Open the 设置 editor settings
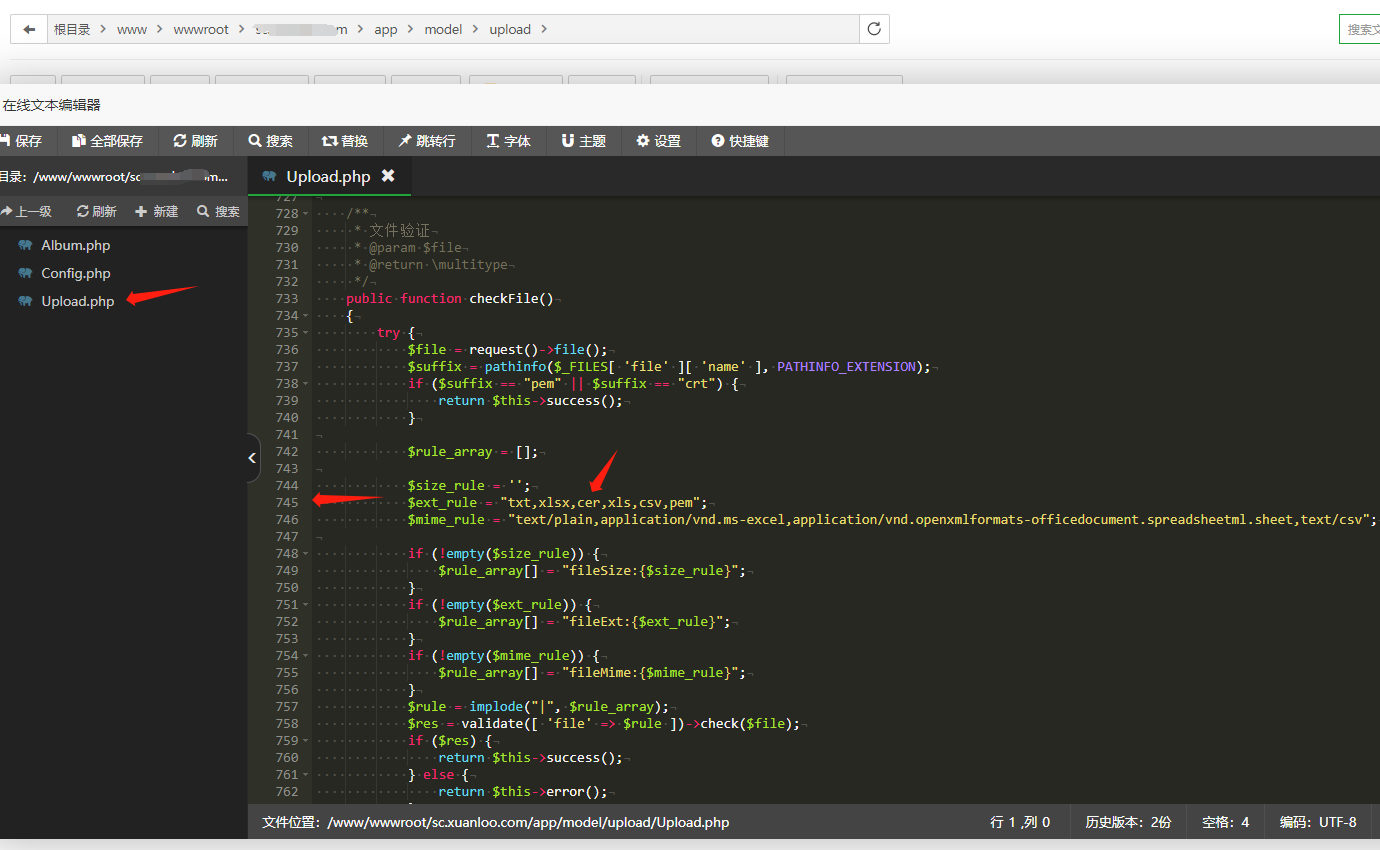Viewport: 1380px width, 850px height. click(x=658, y=141)
